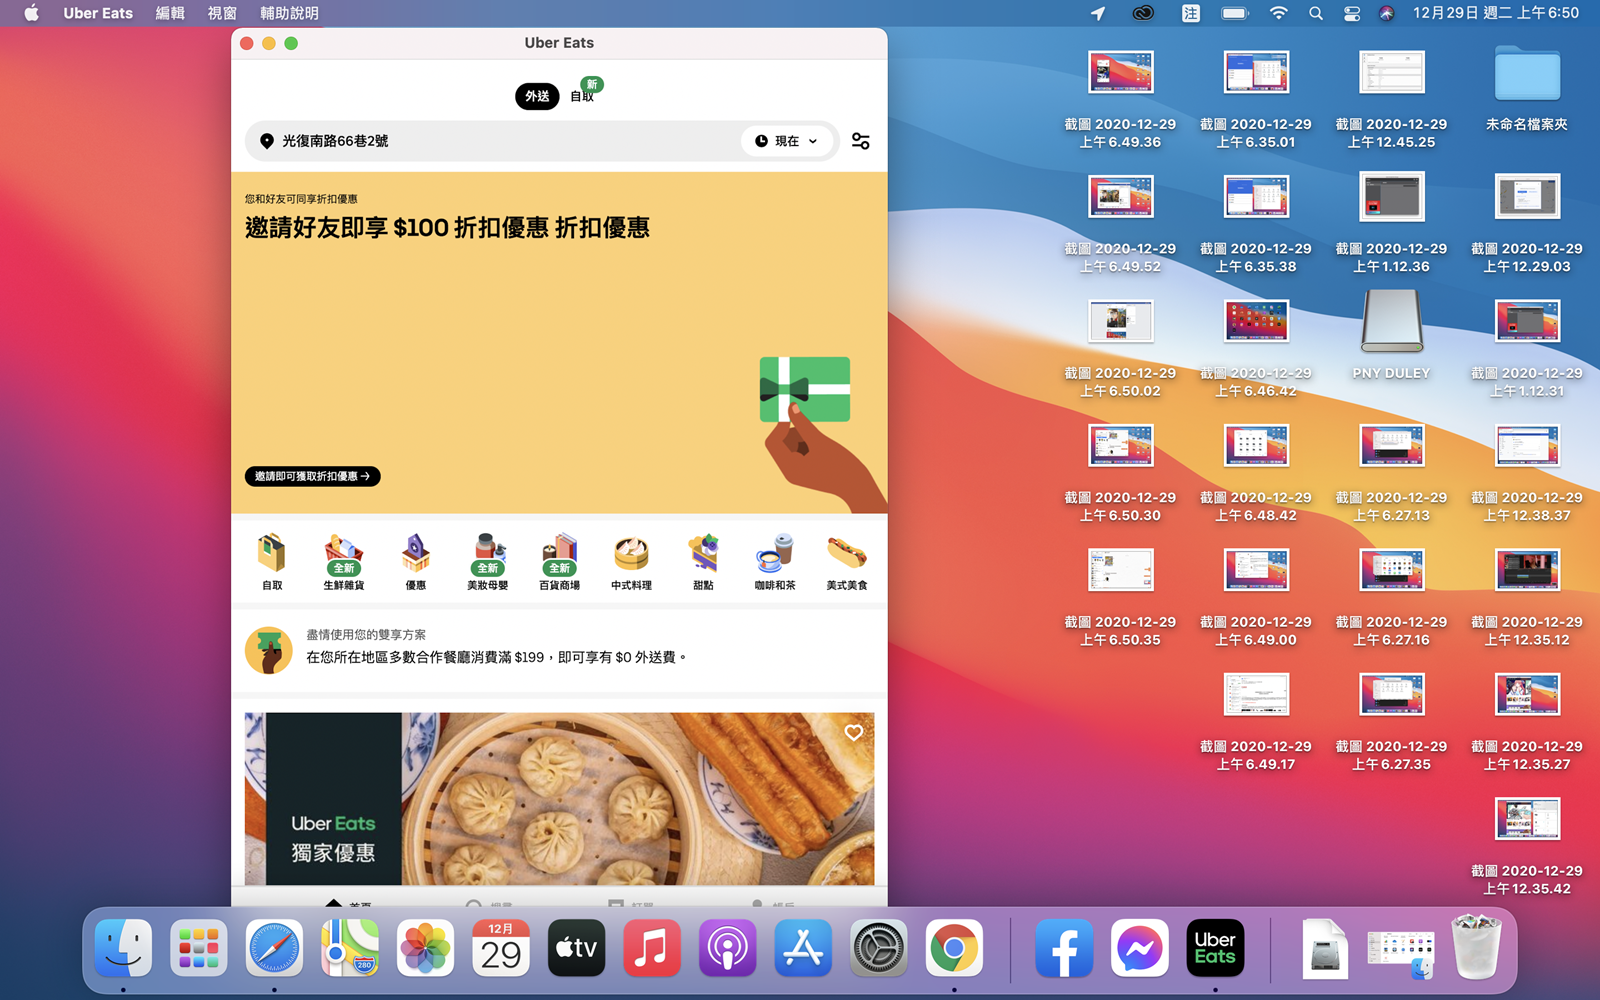Open the 美妝母嬰 category icon

click(487, 560)
